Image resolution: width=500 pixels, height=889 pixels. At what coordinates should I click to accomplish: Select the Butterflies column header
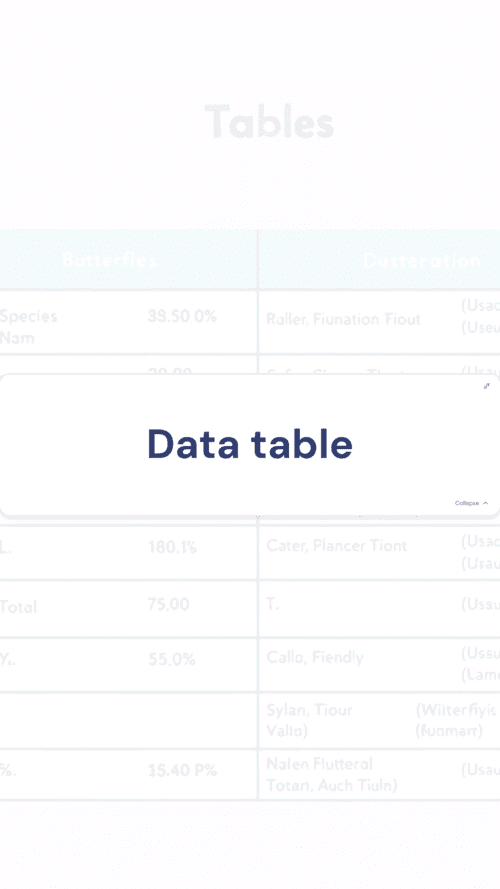tap(109, 260)
